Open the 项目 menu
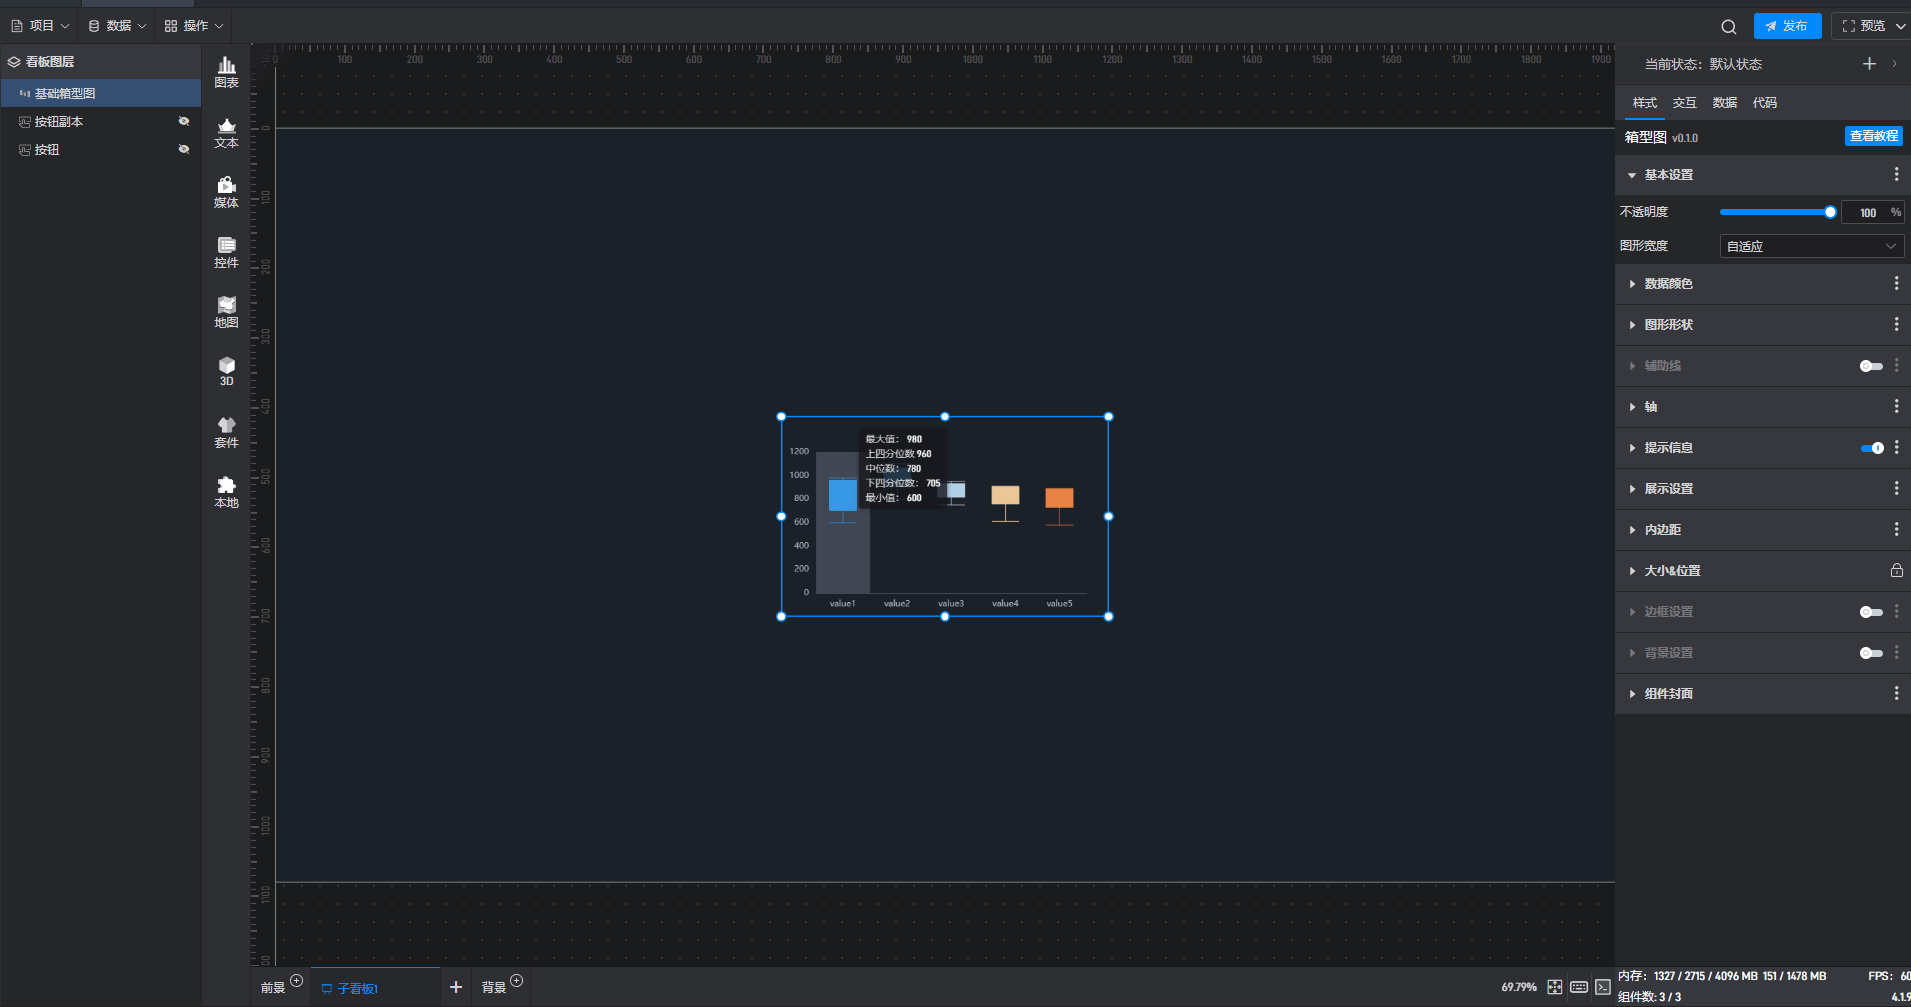 pos(41,26)
